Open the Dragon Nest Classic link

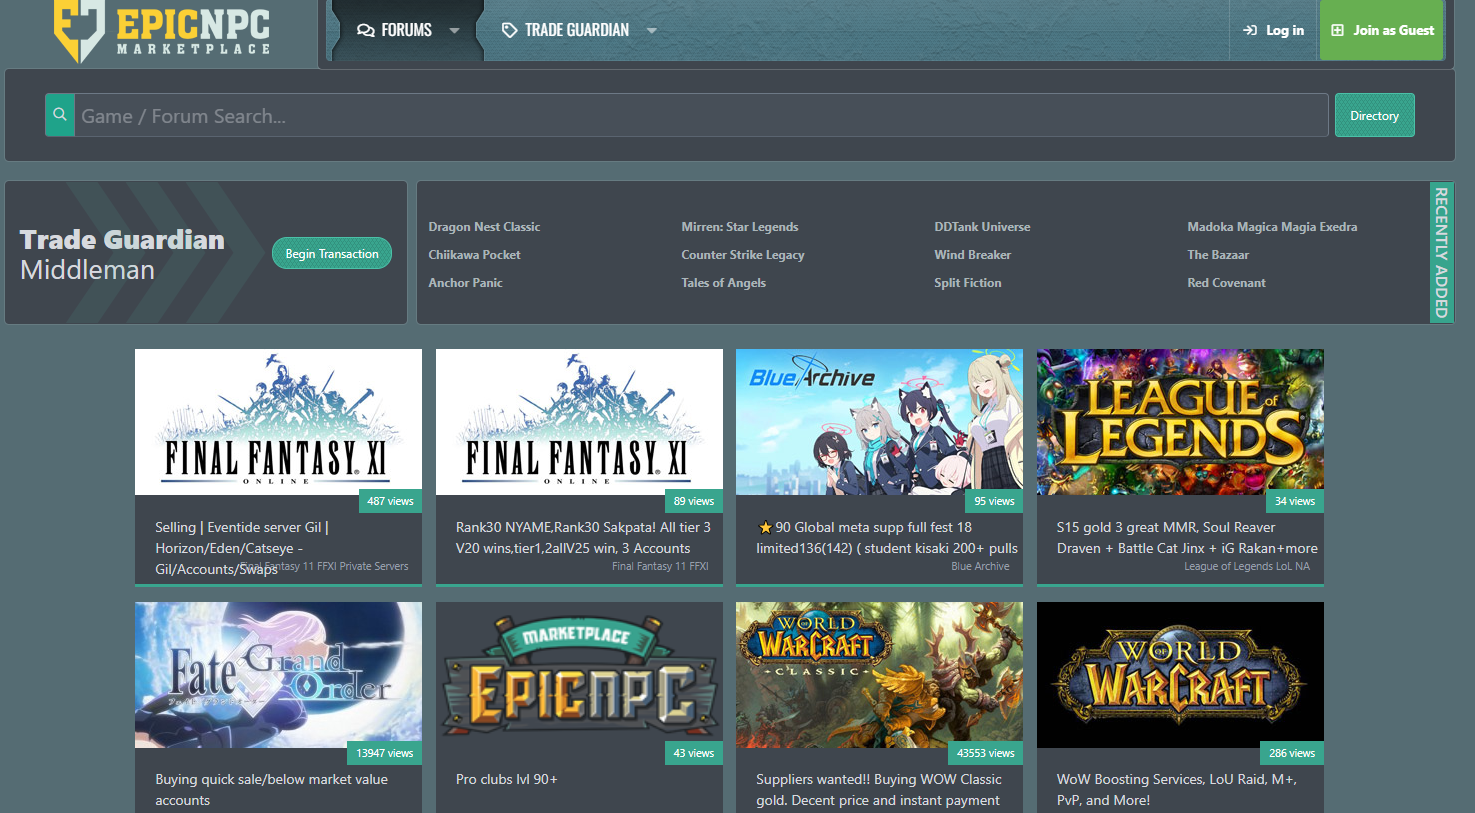(x=484, y=227)
